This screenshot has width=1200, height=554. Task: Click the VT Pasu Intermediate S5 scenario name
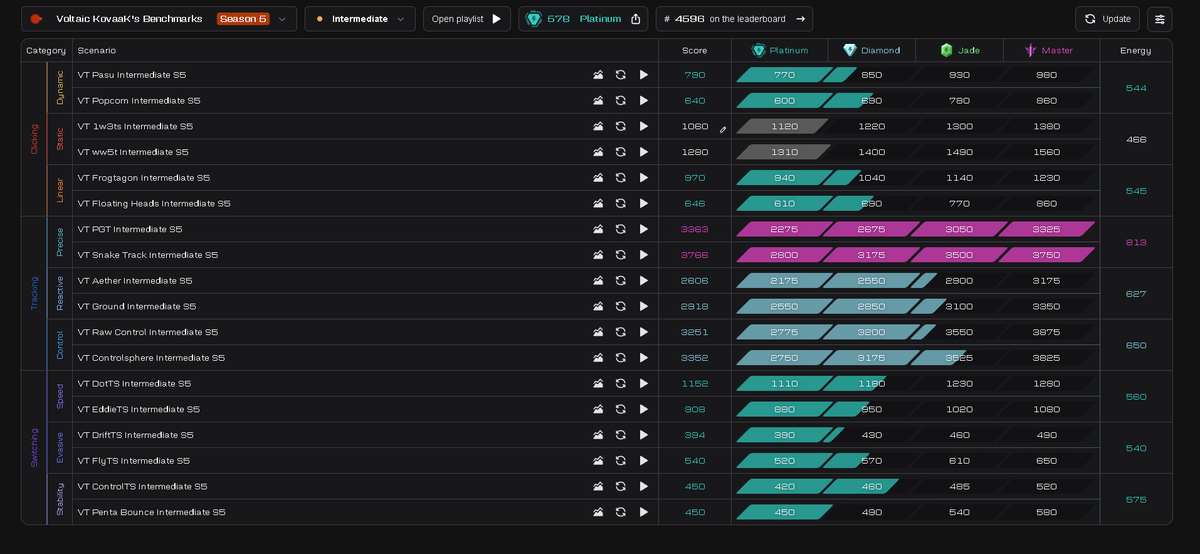pyautogui.click(x=132, y=75)
